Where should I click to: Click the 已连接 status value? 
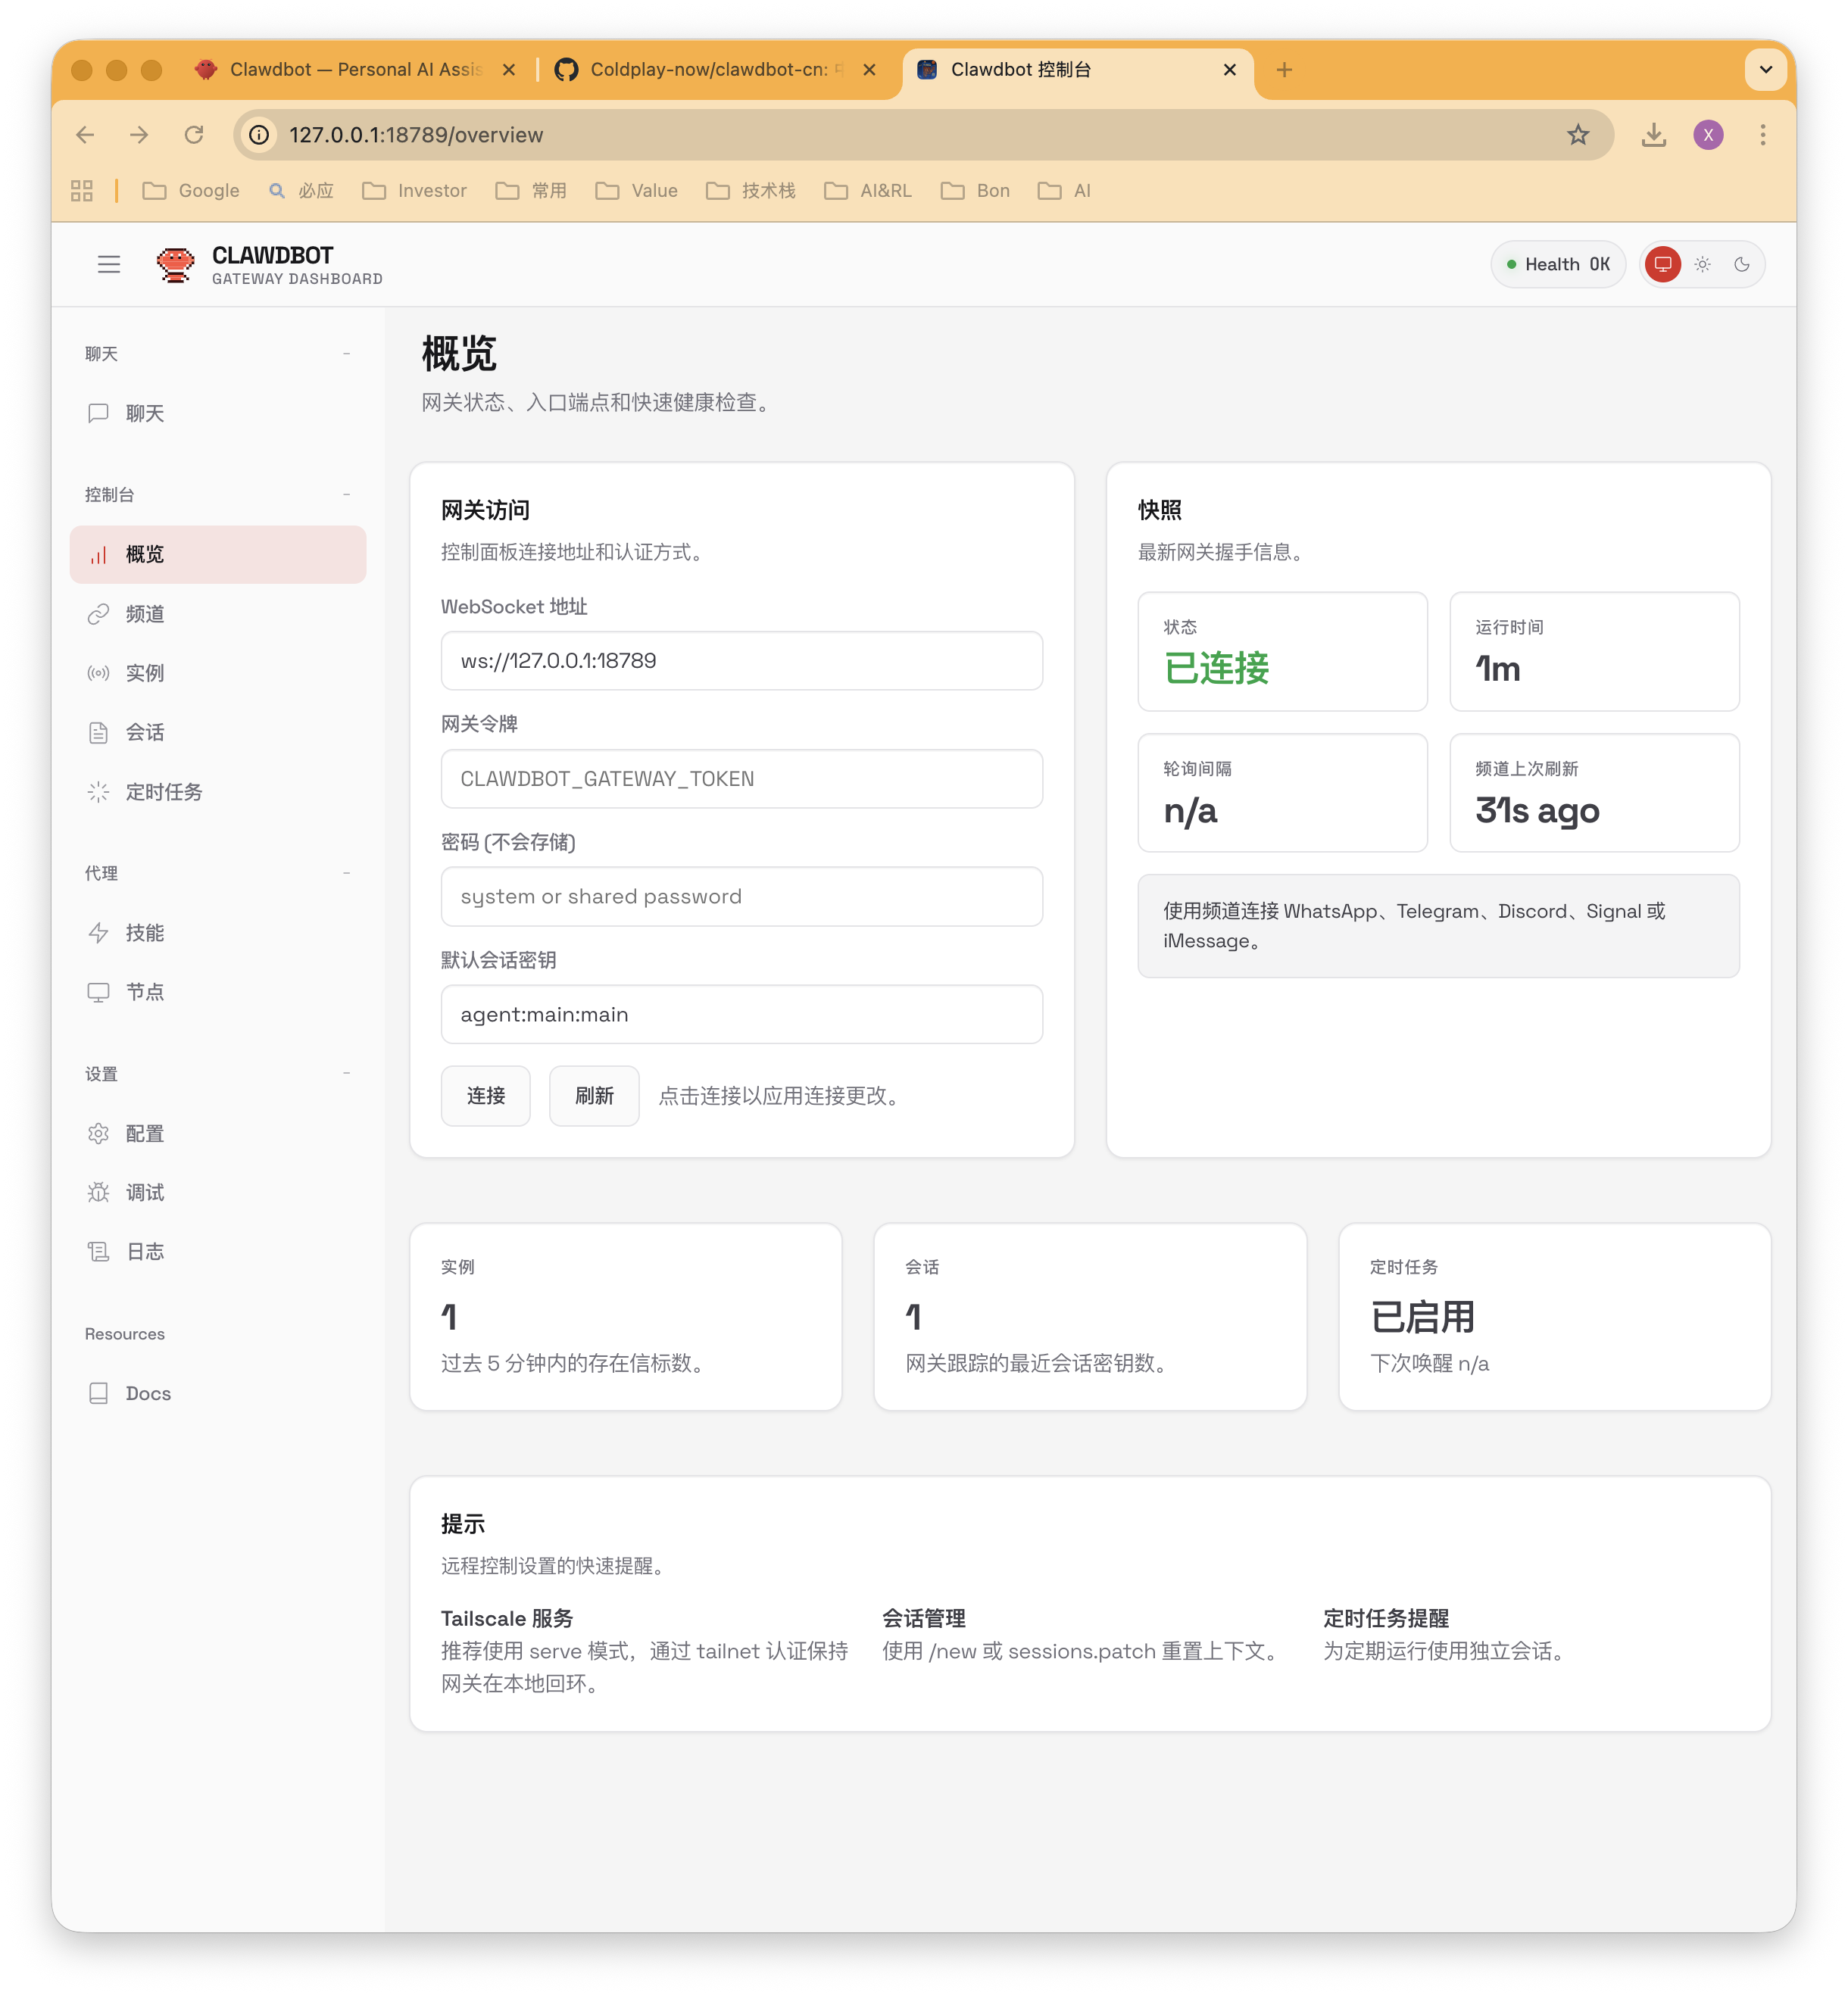tap(1216, 668)
